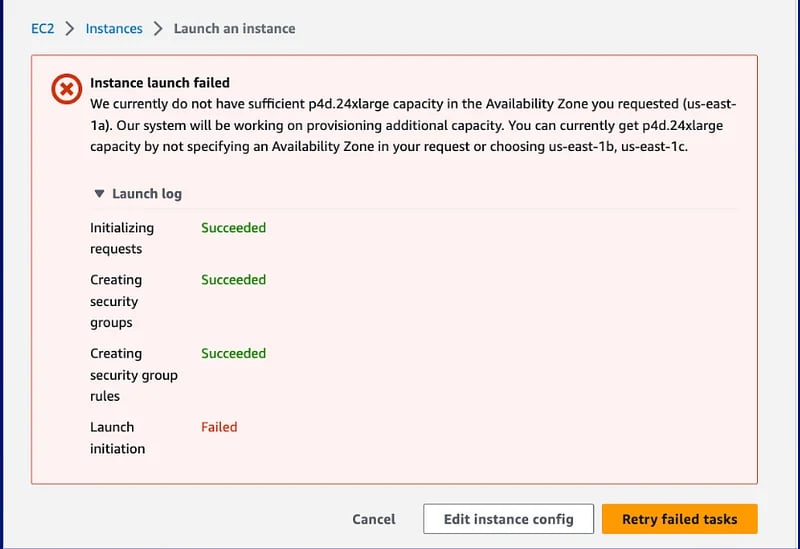
Task: Go to Instances breadcrumb link
Action: [x=114, y=29]
